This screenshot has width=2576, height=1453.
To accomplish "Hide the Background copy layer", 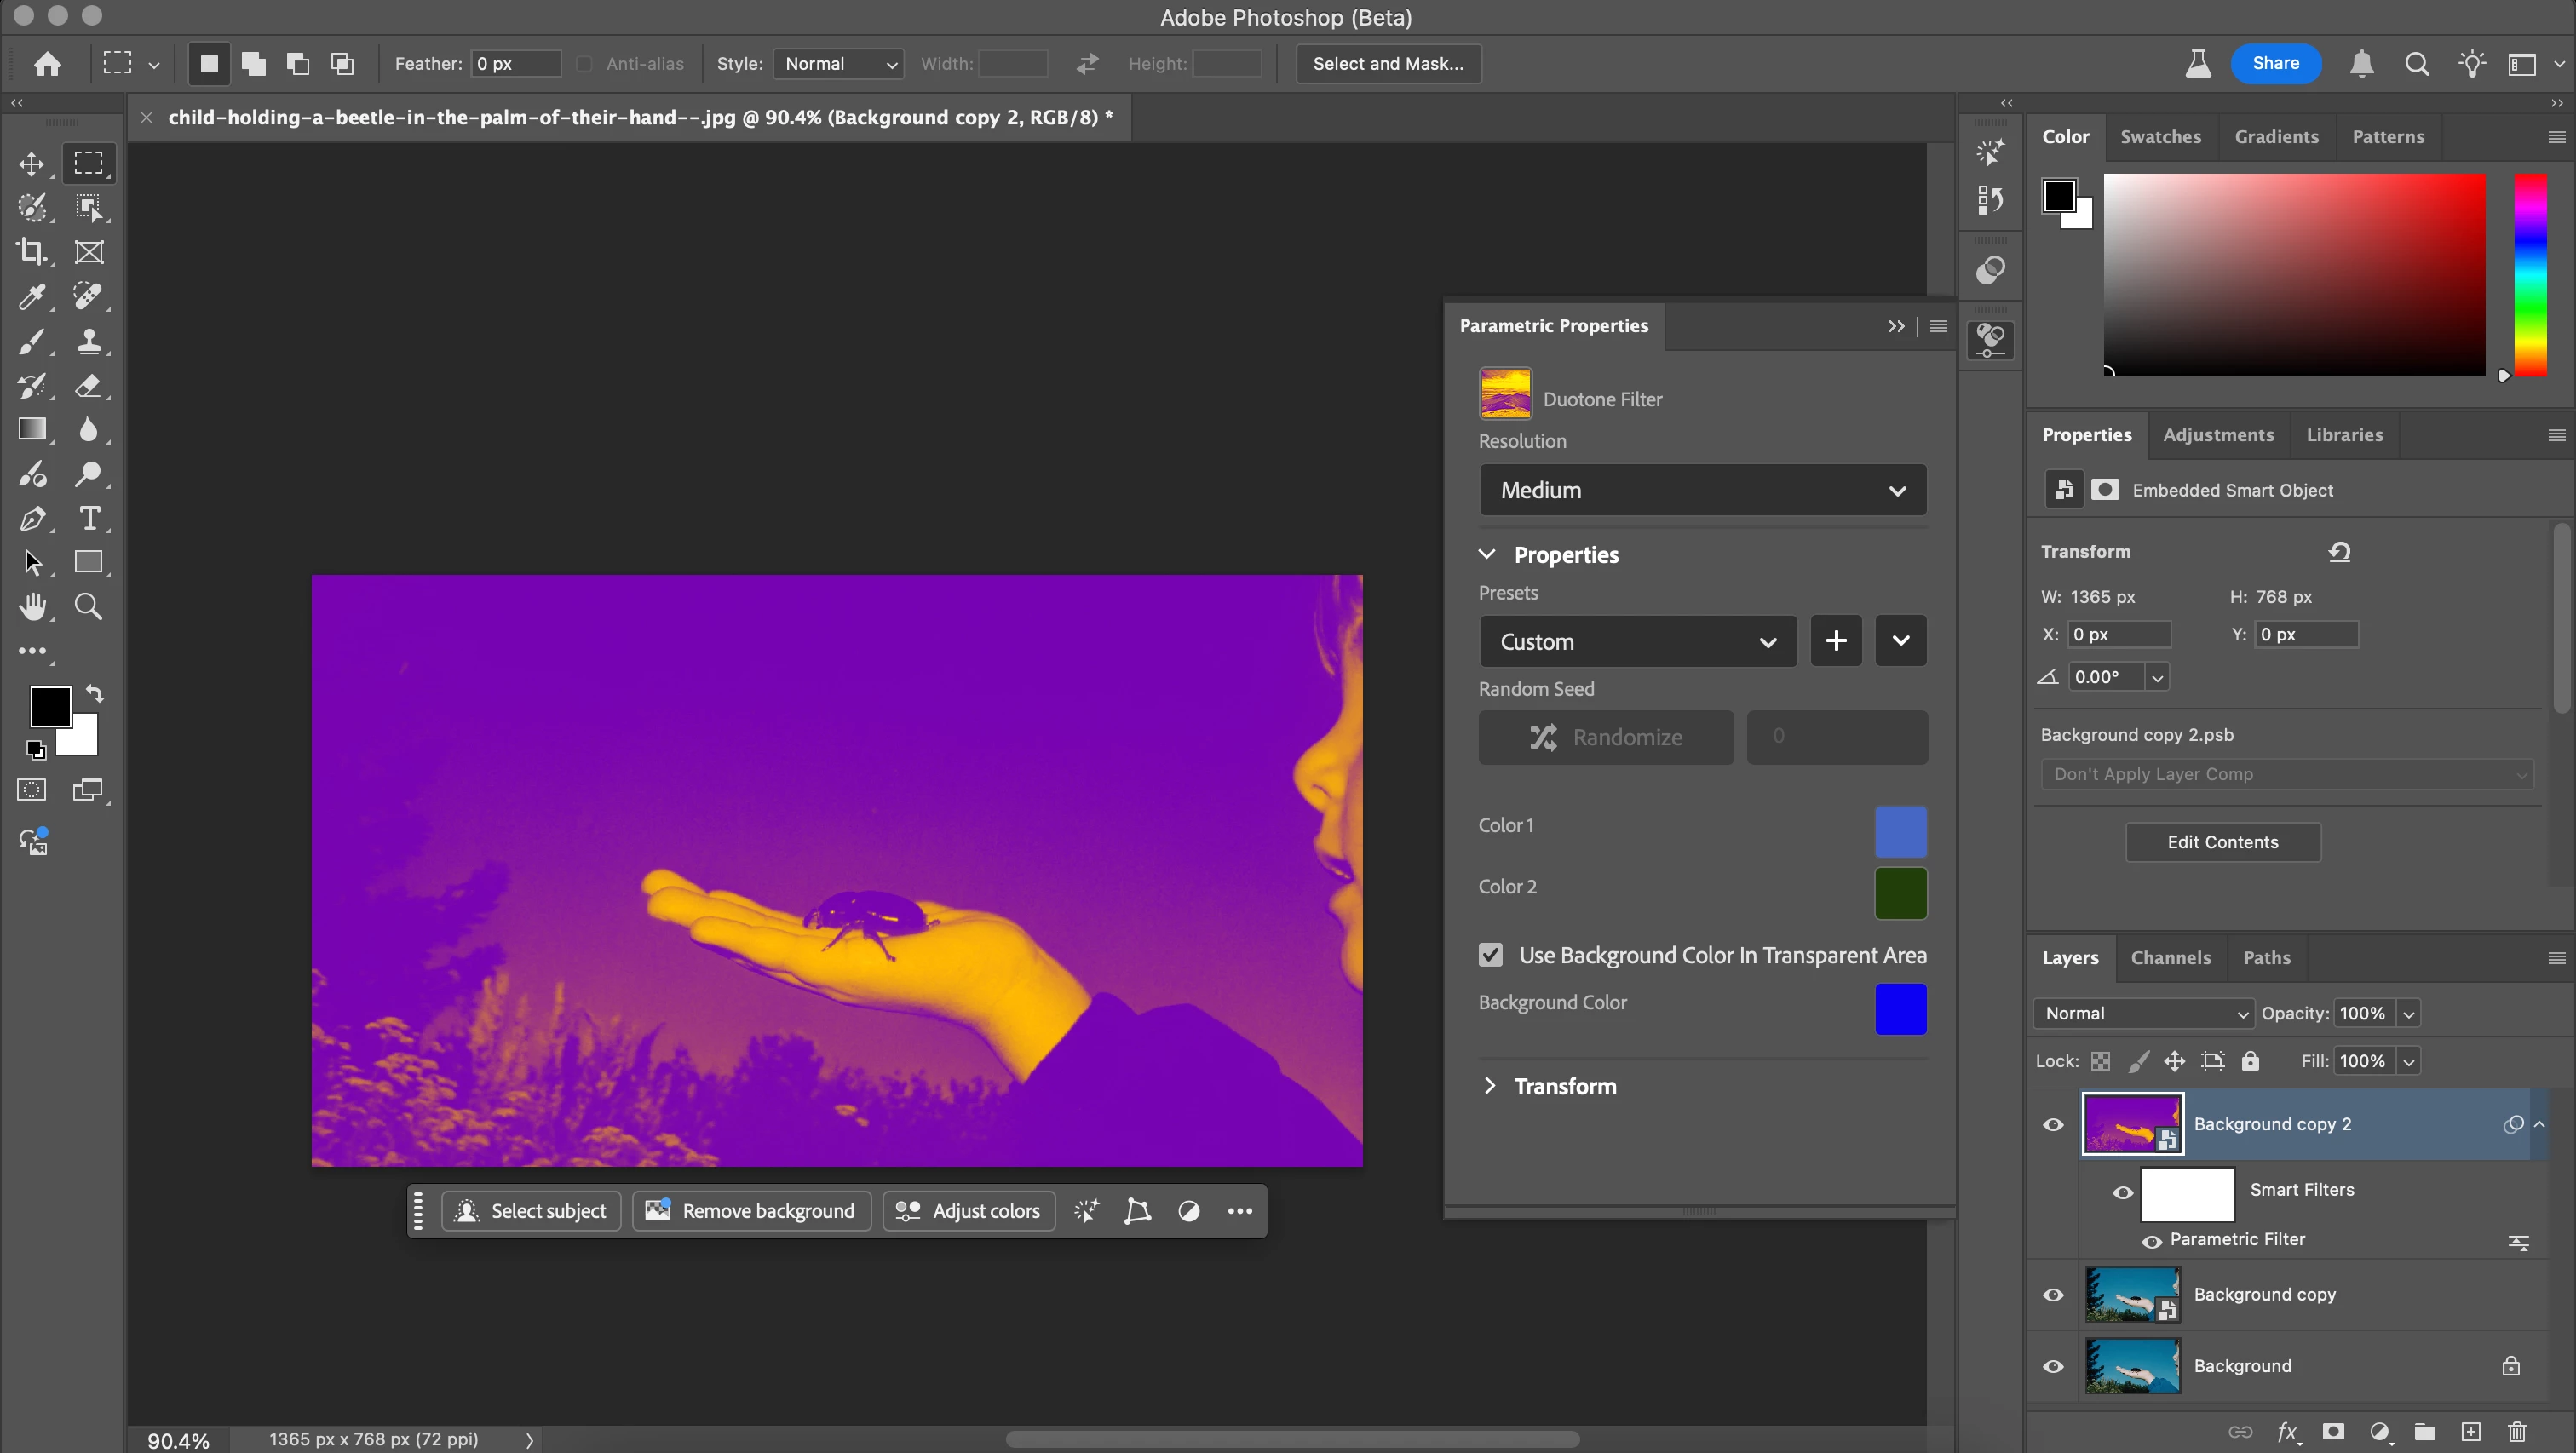I will click(x=2053, y=1295).
